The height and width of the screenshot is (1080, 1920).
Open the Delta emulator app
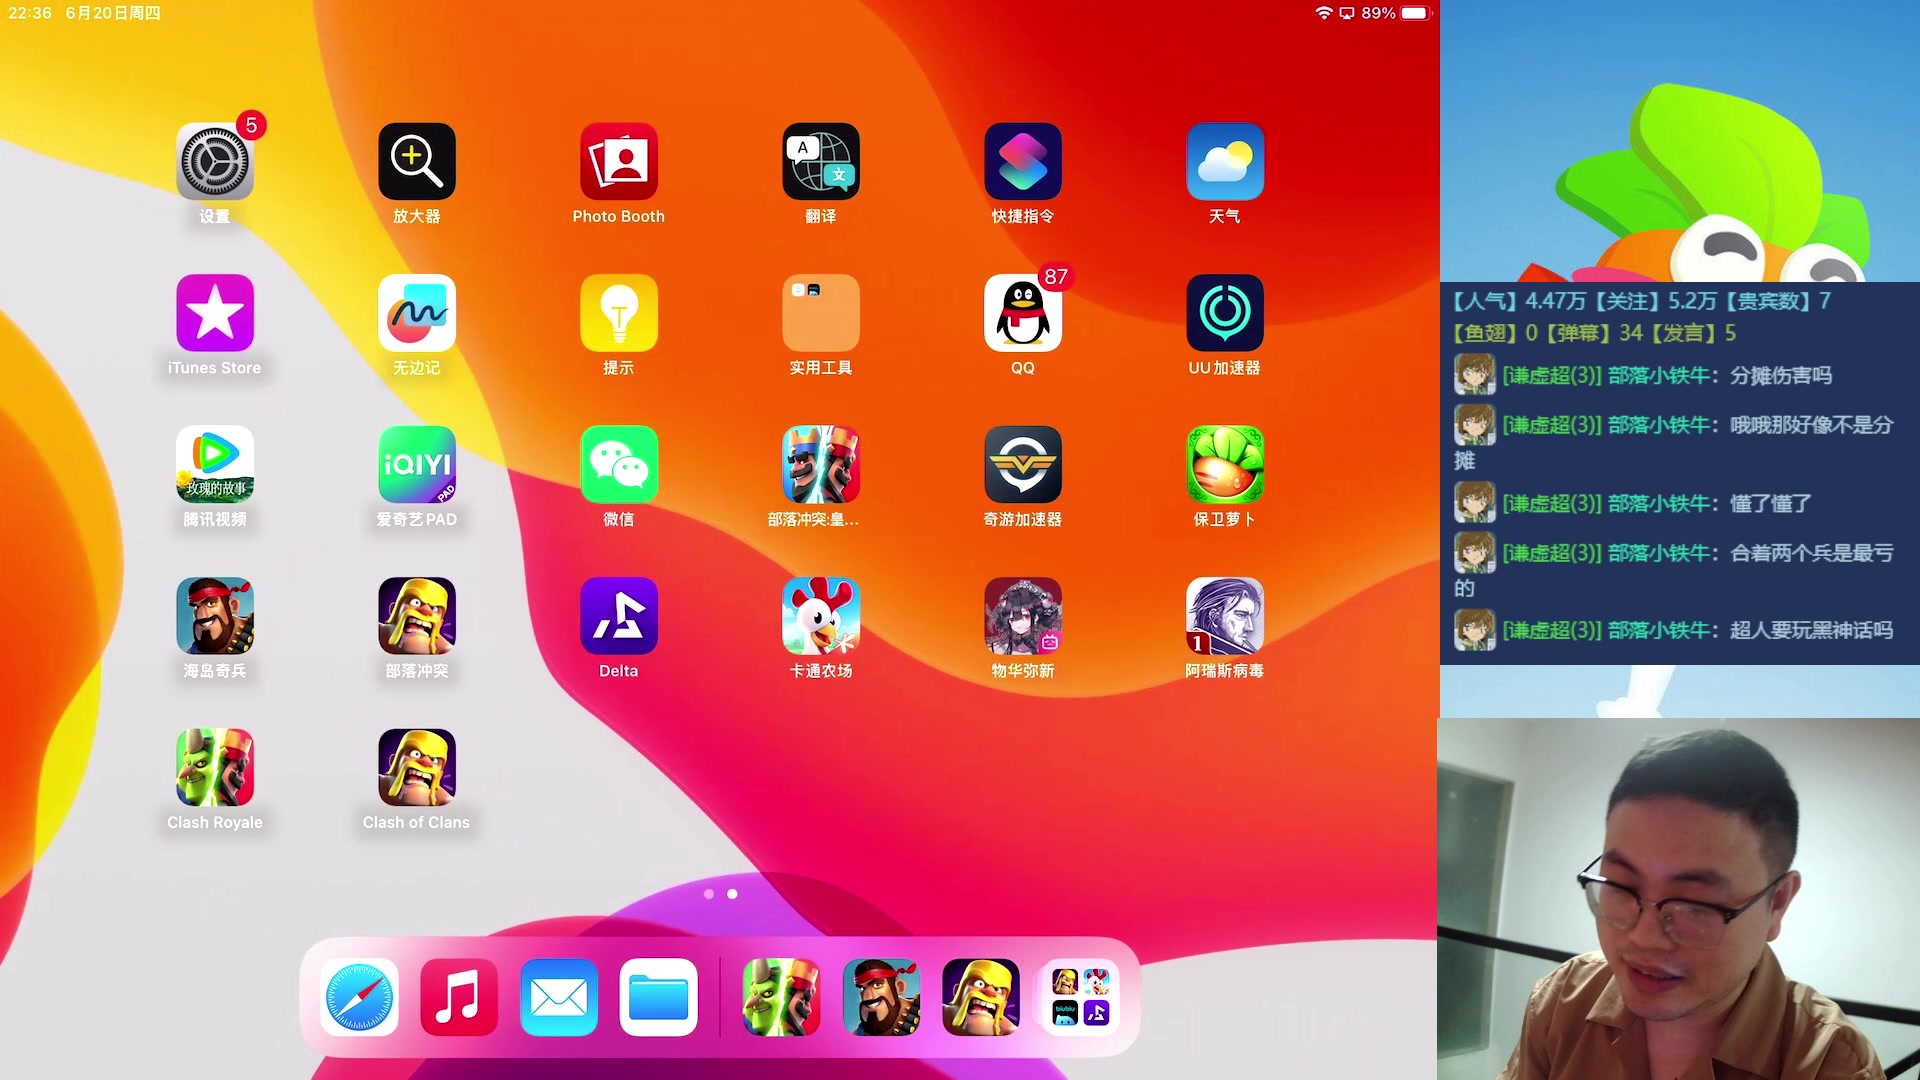pyautogui.click(x=619, y=616)
